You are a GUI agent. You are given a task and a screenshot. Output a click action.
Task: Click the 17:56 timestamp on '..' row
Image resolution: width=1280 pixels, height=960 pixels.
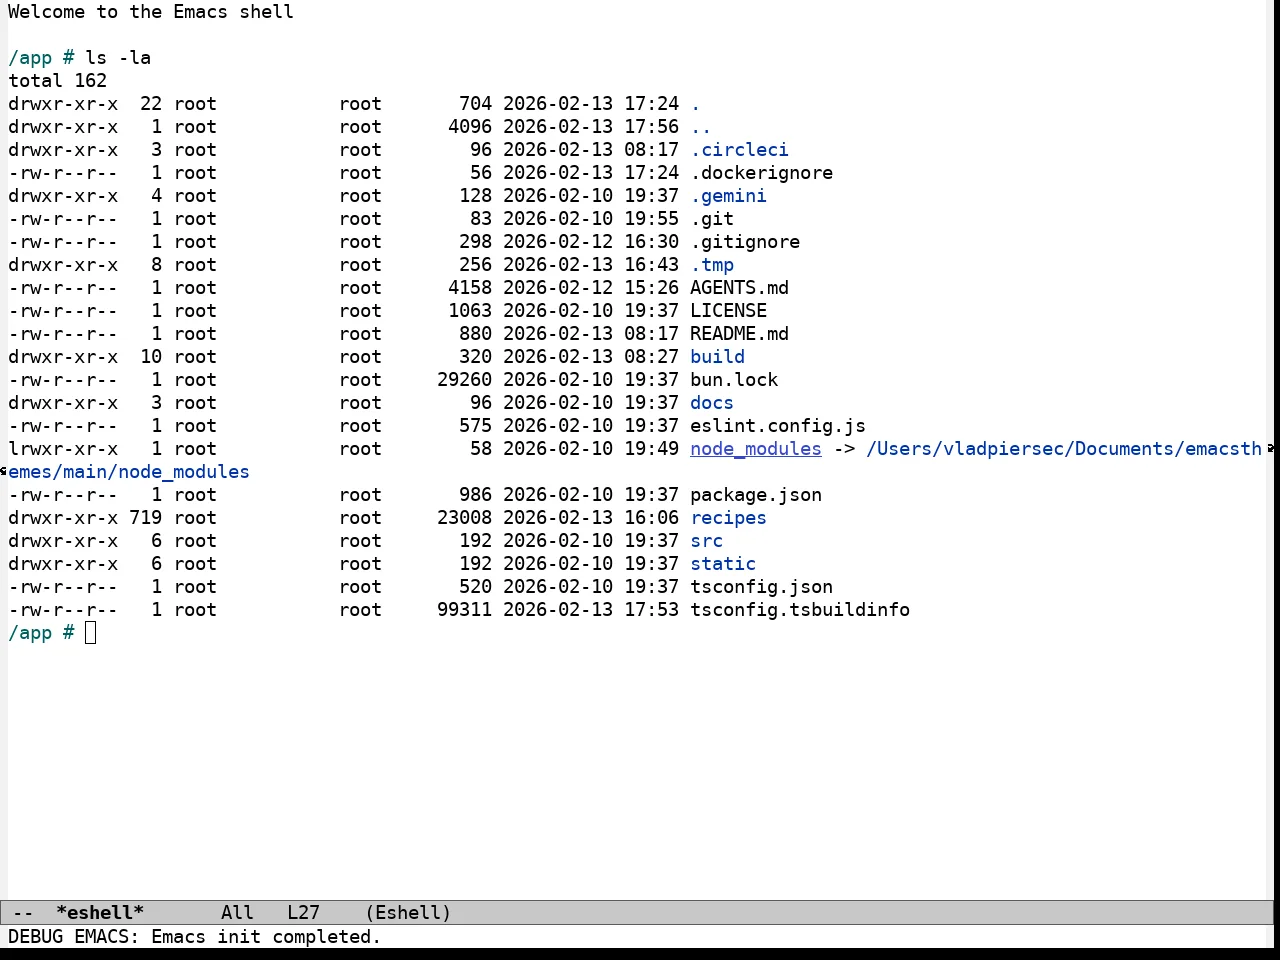pos(651,127)
